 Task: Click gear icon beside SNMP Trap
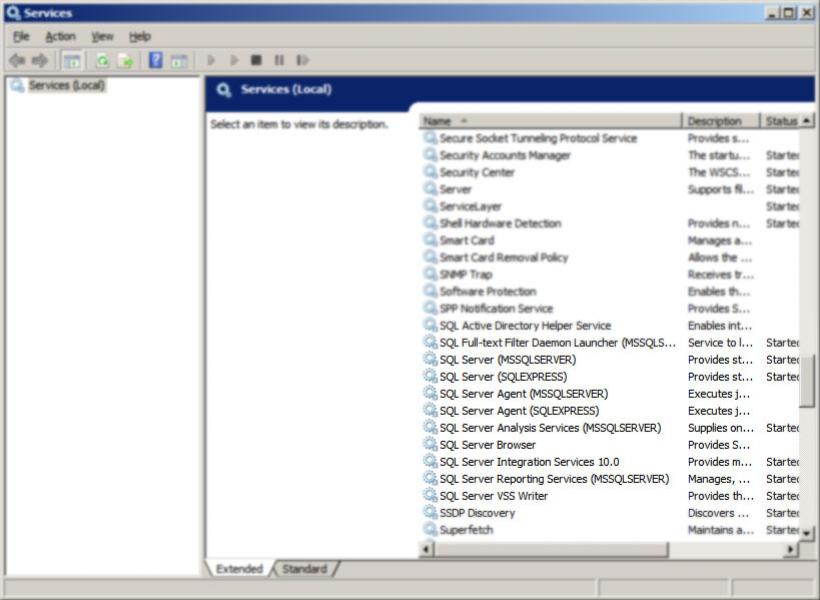[x=430, y=274]
